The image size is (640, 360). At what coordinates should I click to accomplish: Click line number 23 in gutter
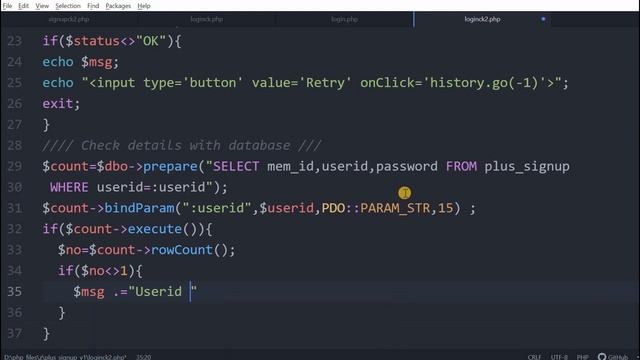[x=15, y=41]
